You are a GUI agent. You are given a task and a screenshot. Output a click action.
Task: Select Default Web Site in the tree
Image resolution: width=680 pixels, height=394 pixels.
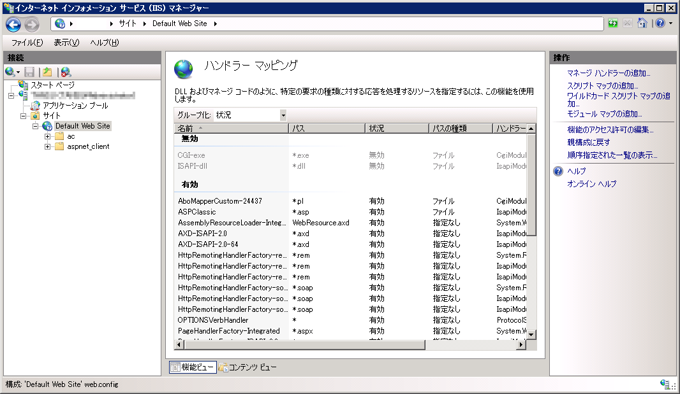(82, 126)
